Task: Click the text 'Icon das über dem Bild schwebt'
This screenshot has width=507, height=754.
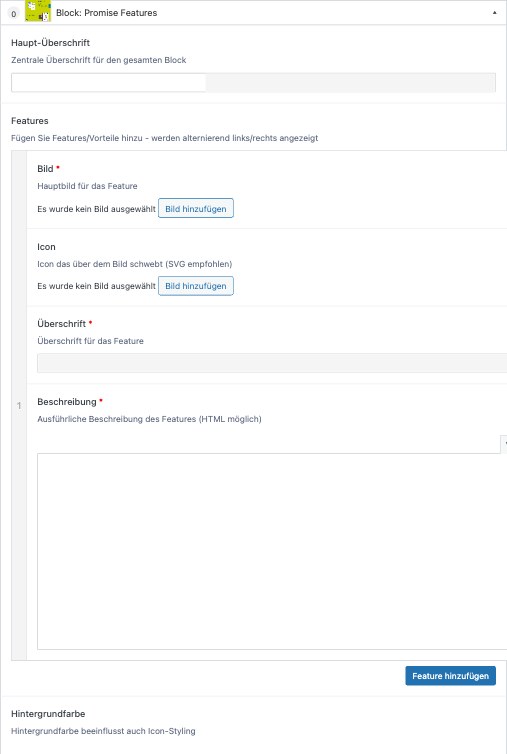Action: click(x=100, y=264)
